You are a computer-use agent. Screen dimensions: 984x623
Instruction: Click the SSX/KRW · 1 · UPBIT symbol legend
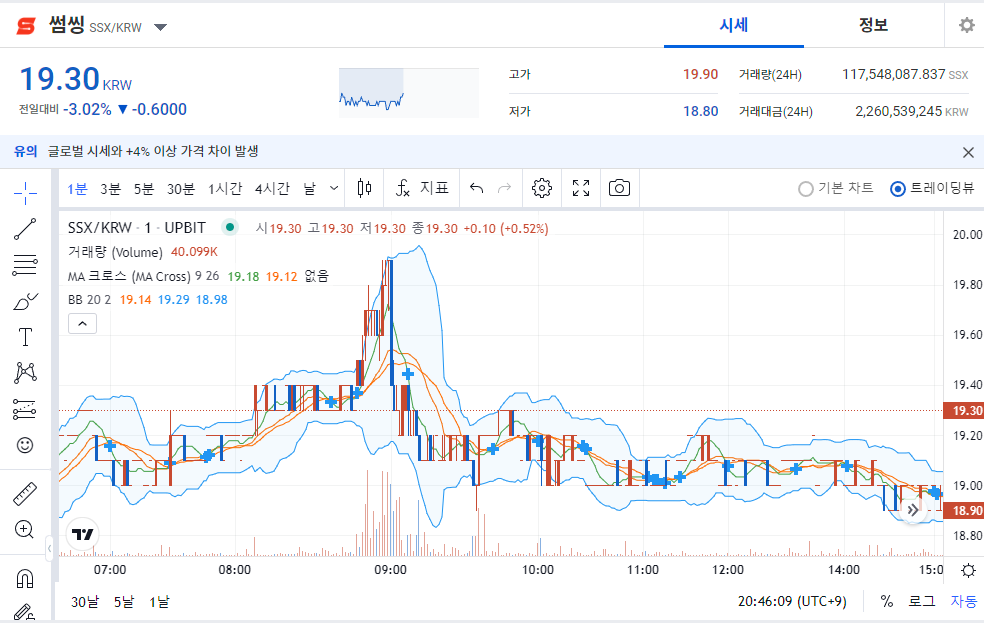click(x=137, y=228)
